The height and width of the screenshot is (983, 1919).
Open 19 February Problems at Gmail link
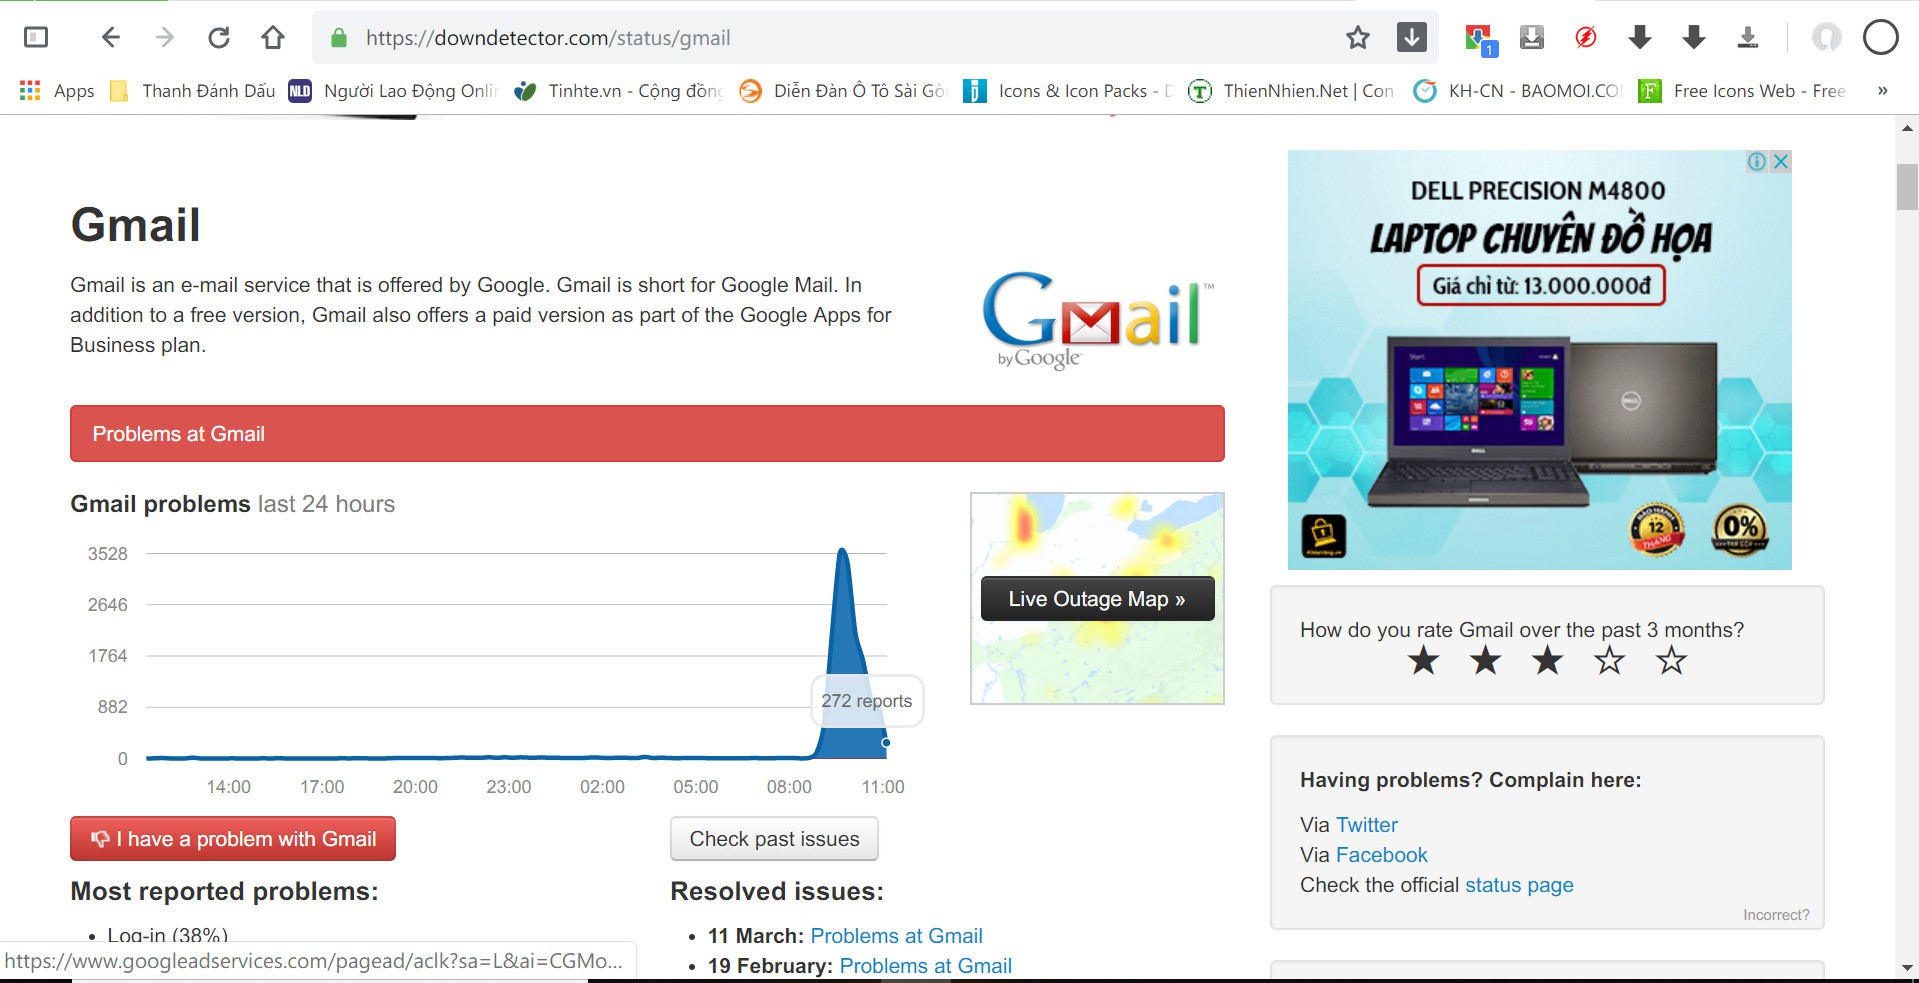(926, 966)
